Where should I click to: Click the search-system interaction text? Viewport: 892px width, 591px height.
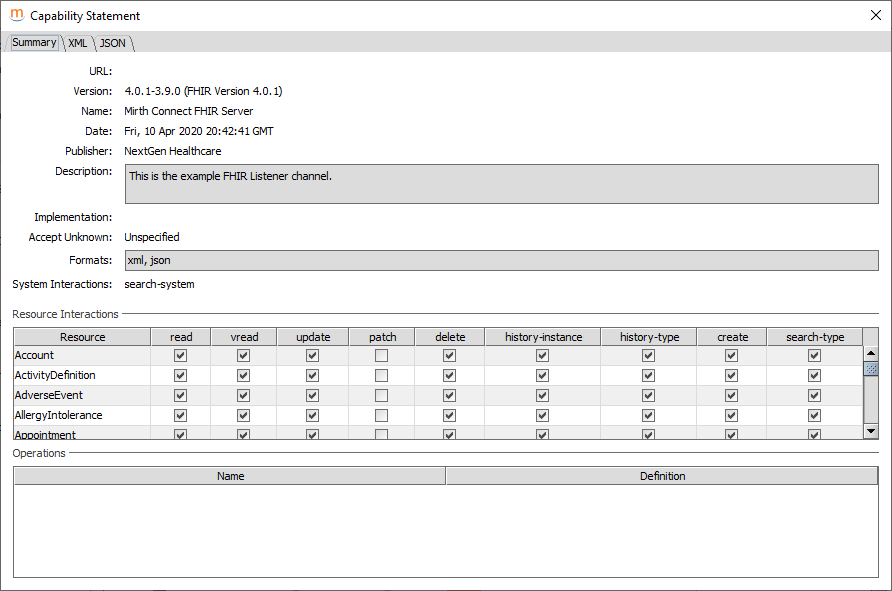pyautogui.click(x=159, y=284)
